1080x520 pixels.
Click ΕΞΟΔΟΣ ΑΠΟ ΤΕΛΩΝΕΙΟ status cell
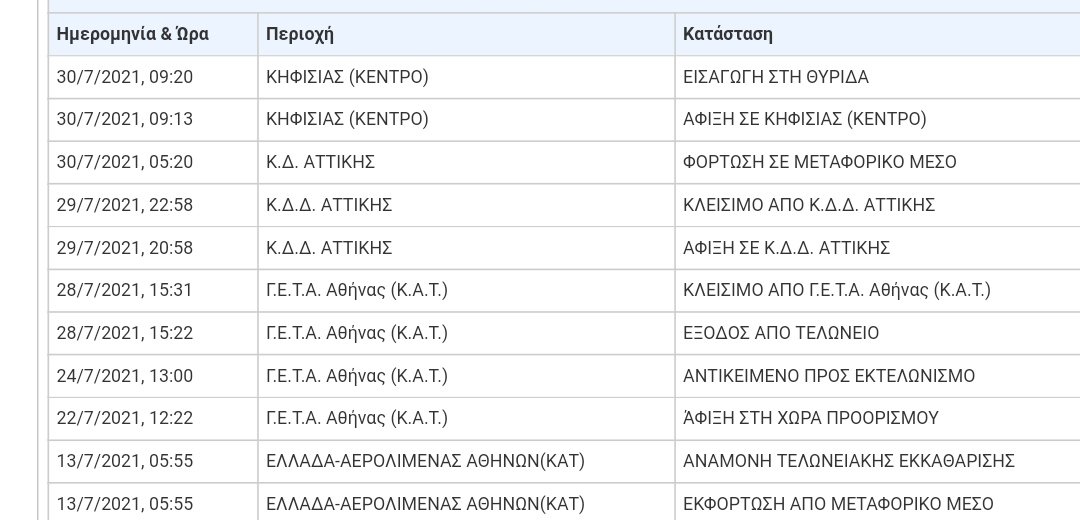(x=878, y=333)
